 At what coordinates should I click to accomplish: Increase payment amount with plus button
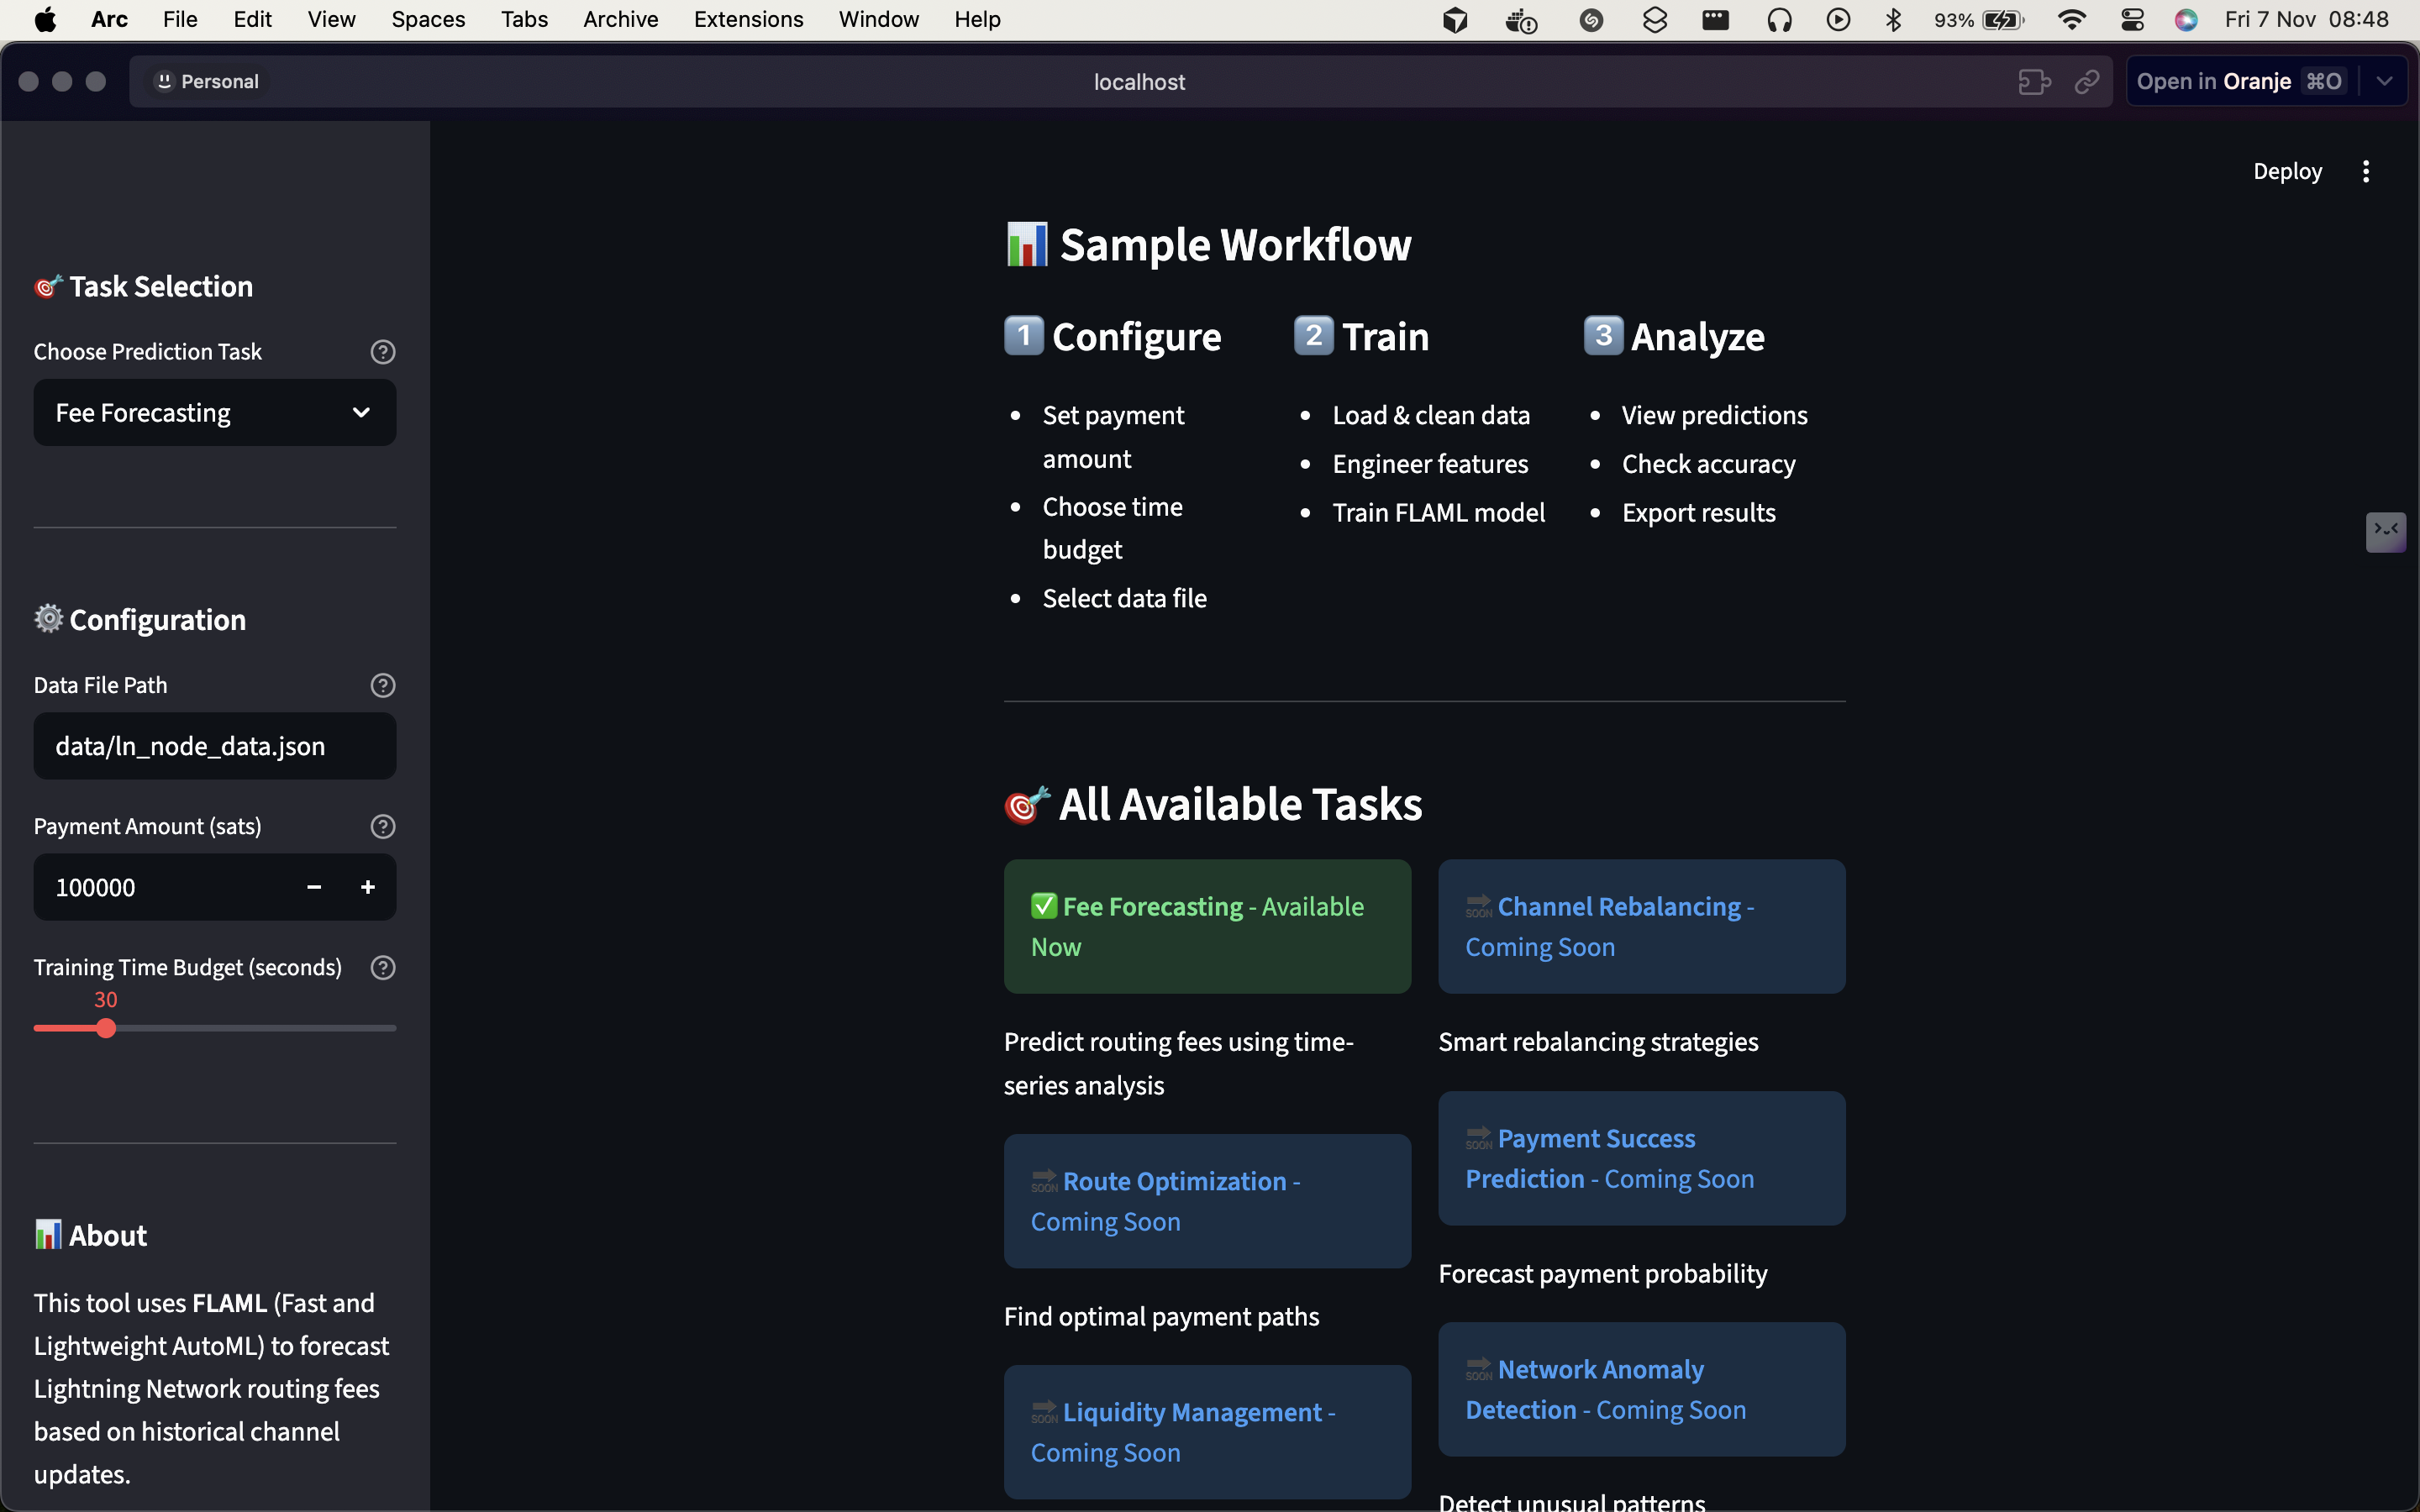coord(367,887)
